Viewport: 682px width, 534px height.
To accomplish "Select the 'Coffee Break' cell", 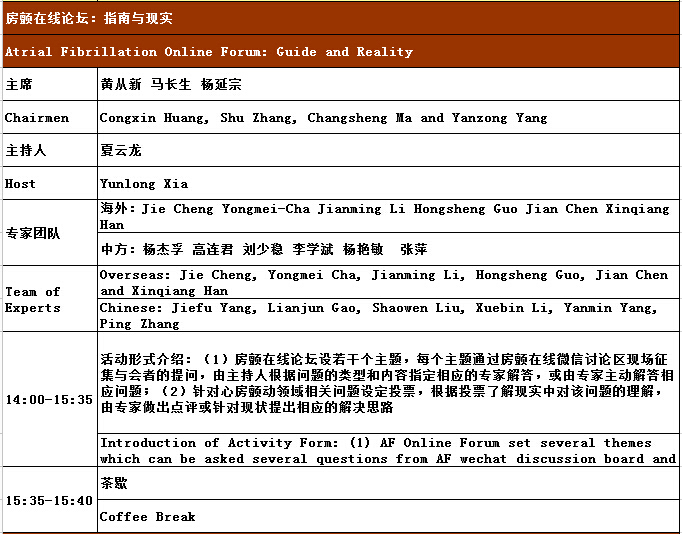I will tap(388, 516).
